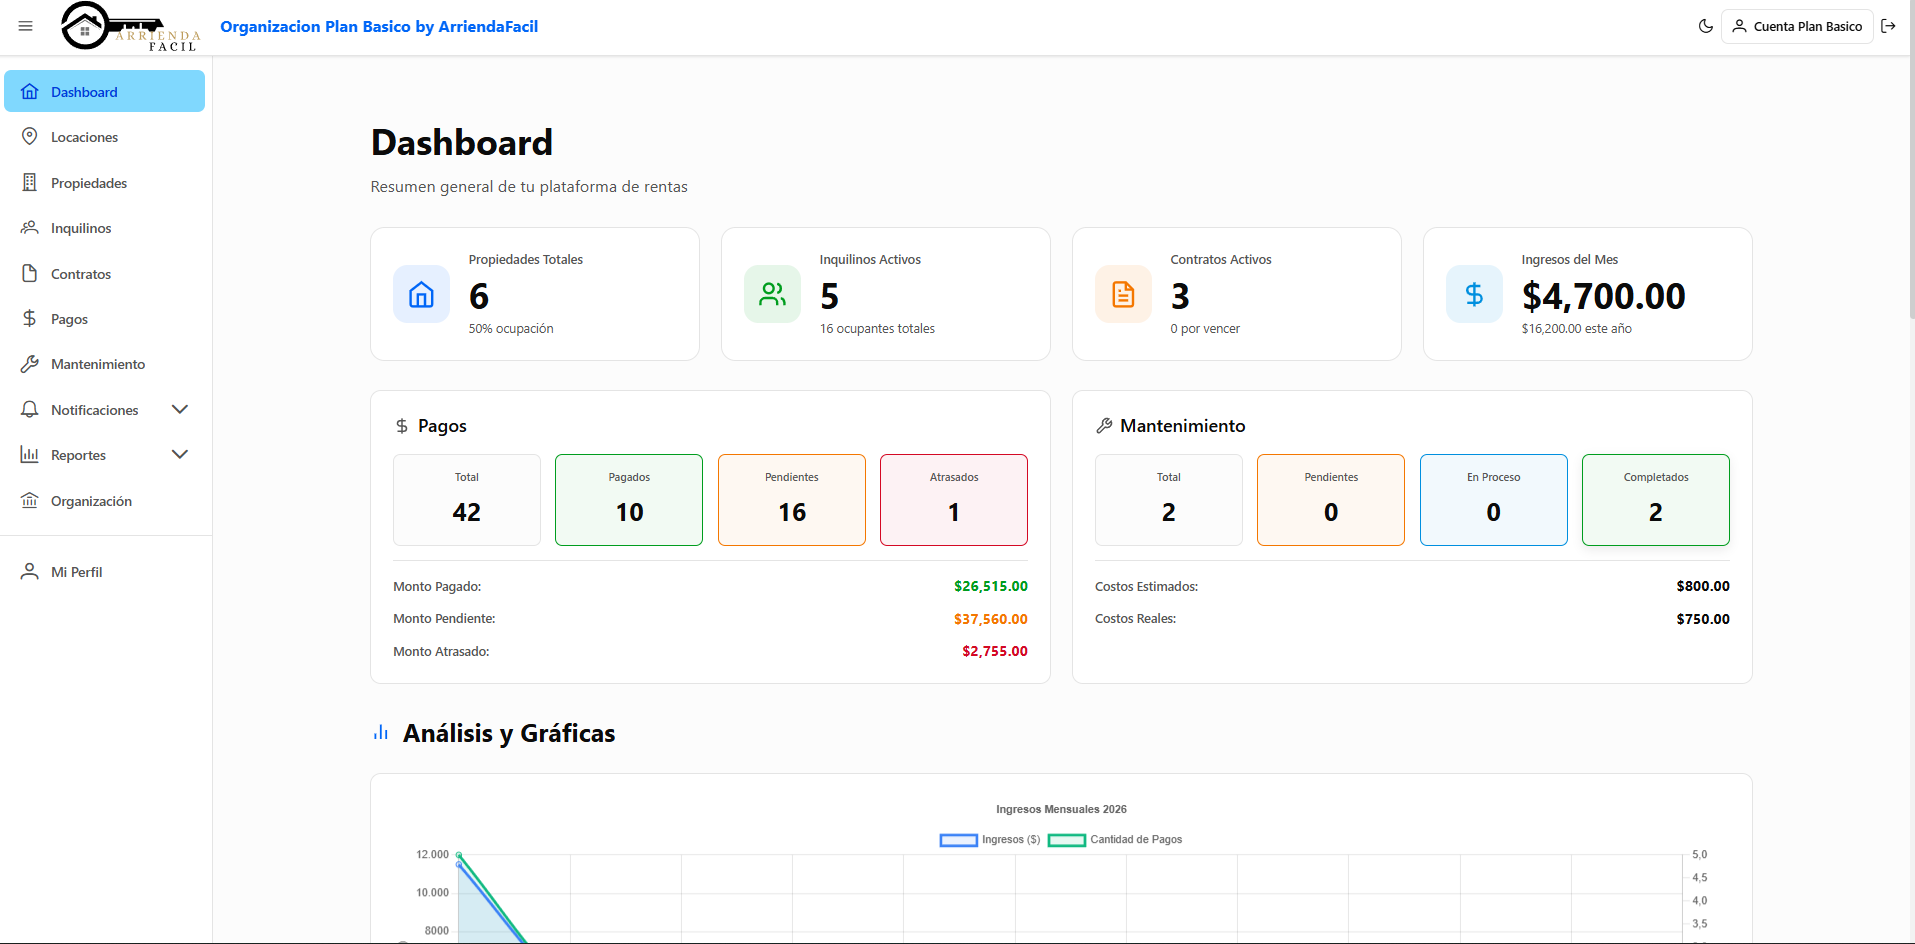Switch to dark mode moon icon

pyautogui.click(x=1705, y=26)
